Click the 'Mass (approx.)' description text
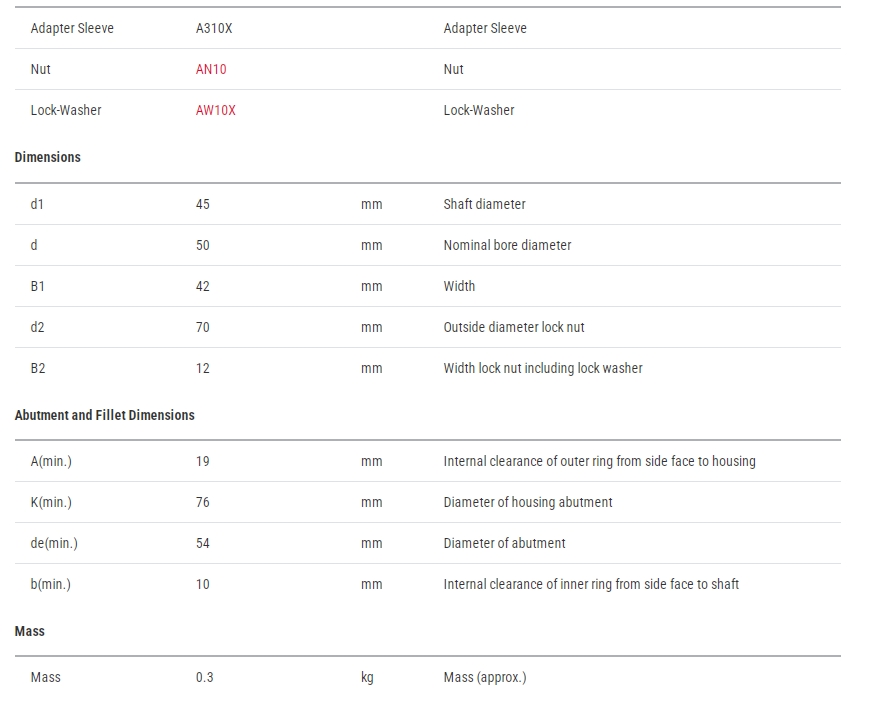Screen dimensions: 878x703 point(485,677)
